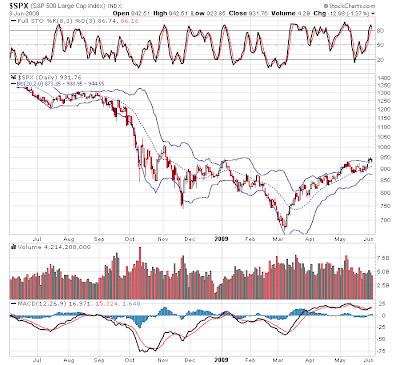Click the Volume 4.2B header value
Image resolution: width=400 pixels, height=365 pixels.
[x=291, y=13]
